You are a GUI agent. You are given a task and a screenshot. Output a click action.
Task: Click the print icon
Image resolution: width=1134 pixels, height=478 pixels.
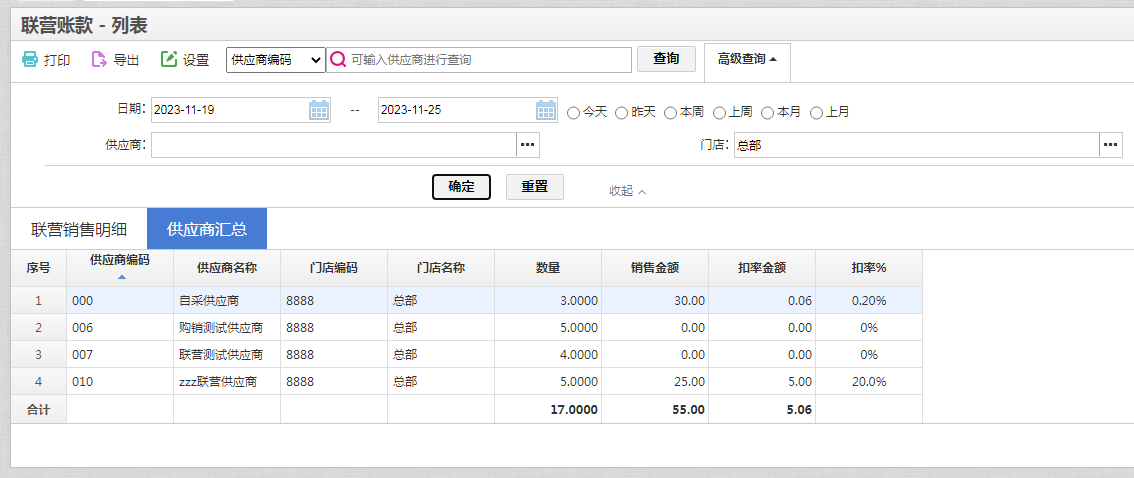30,59
